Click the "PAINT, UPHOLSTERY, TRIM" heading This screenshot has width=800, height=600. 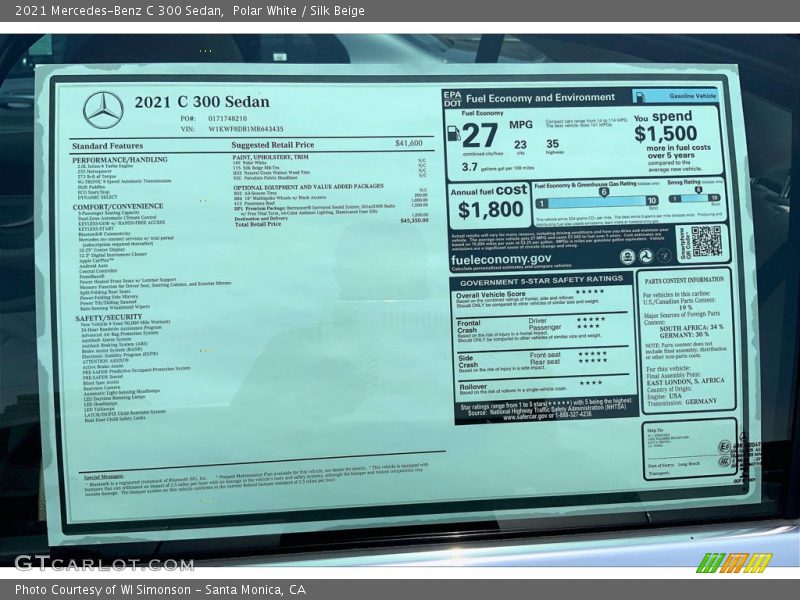(x=270, y=157)
